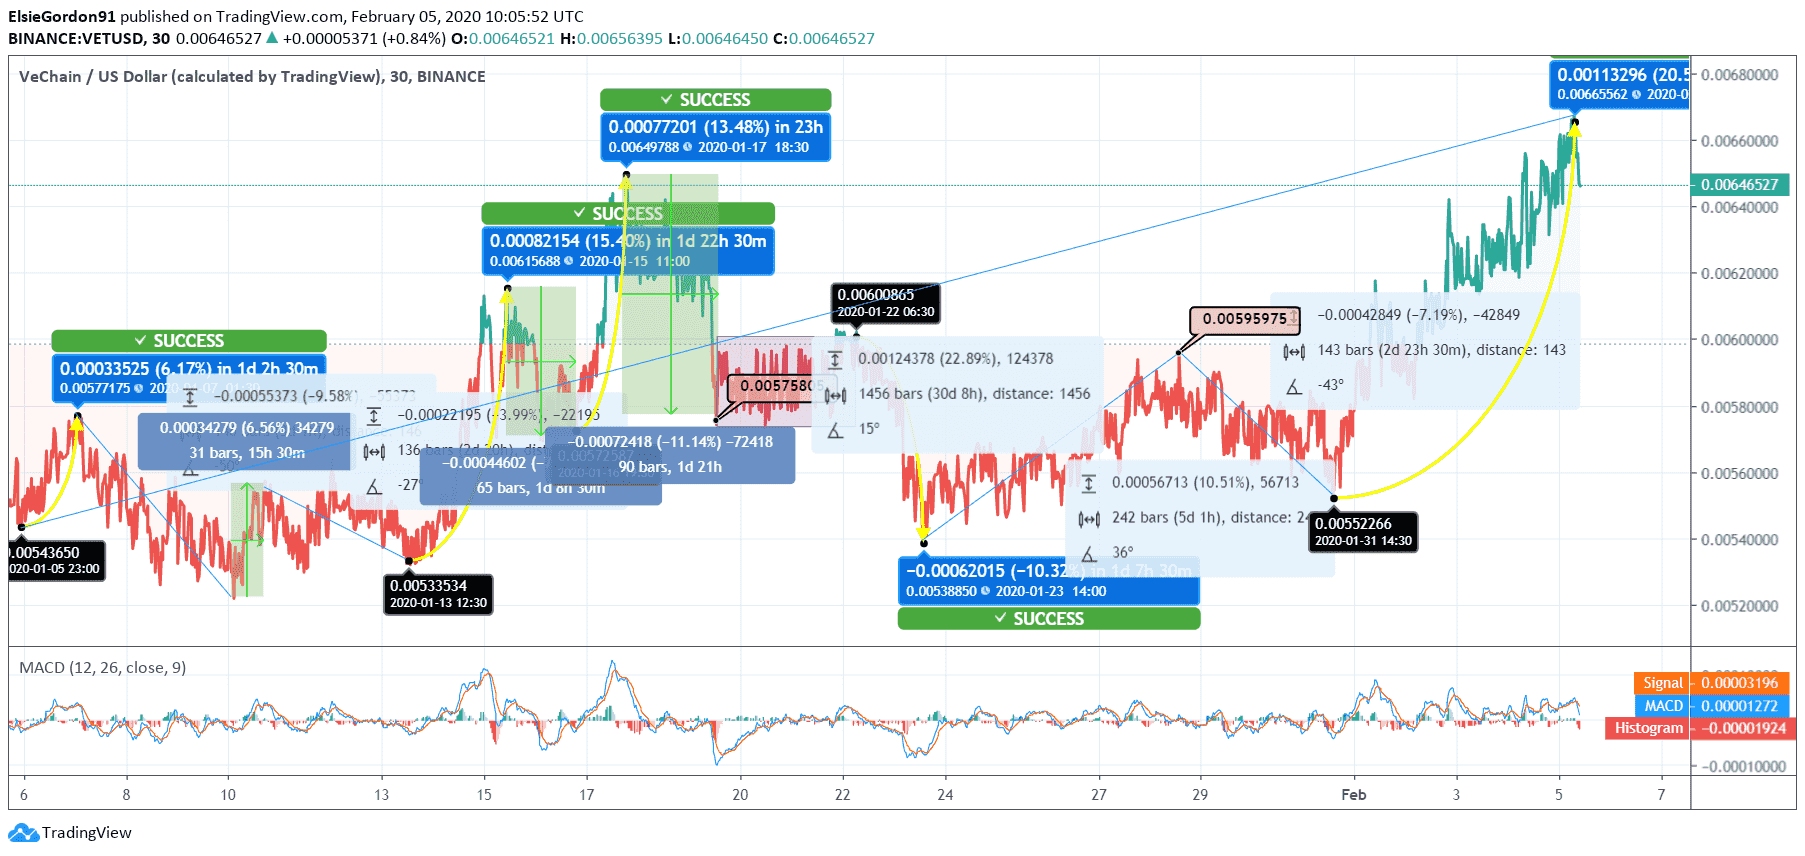This screenshot has width=1805, height=856.
Task: Click the chart point at the 0.00113296 peak
Action: click(1574, 122)
